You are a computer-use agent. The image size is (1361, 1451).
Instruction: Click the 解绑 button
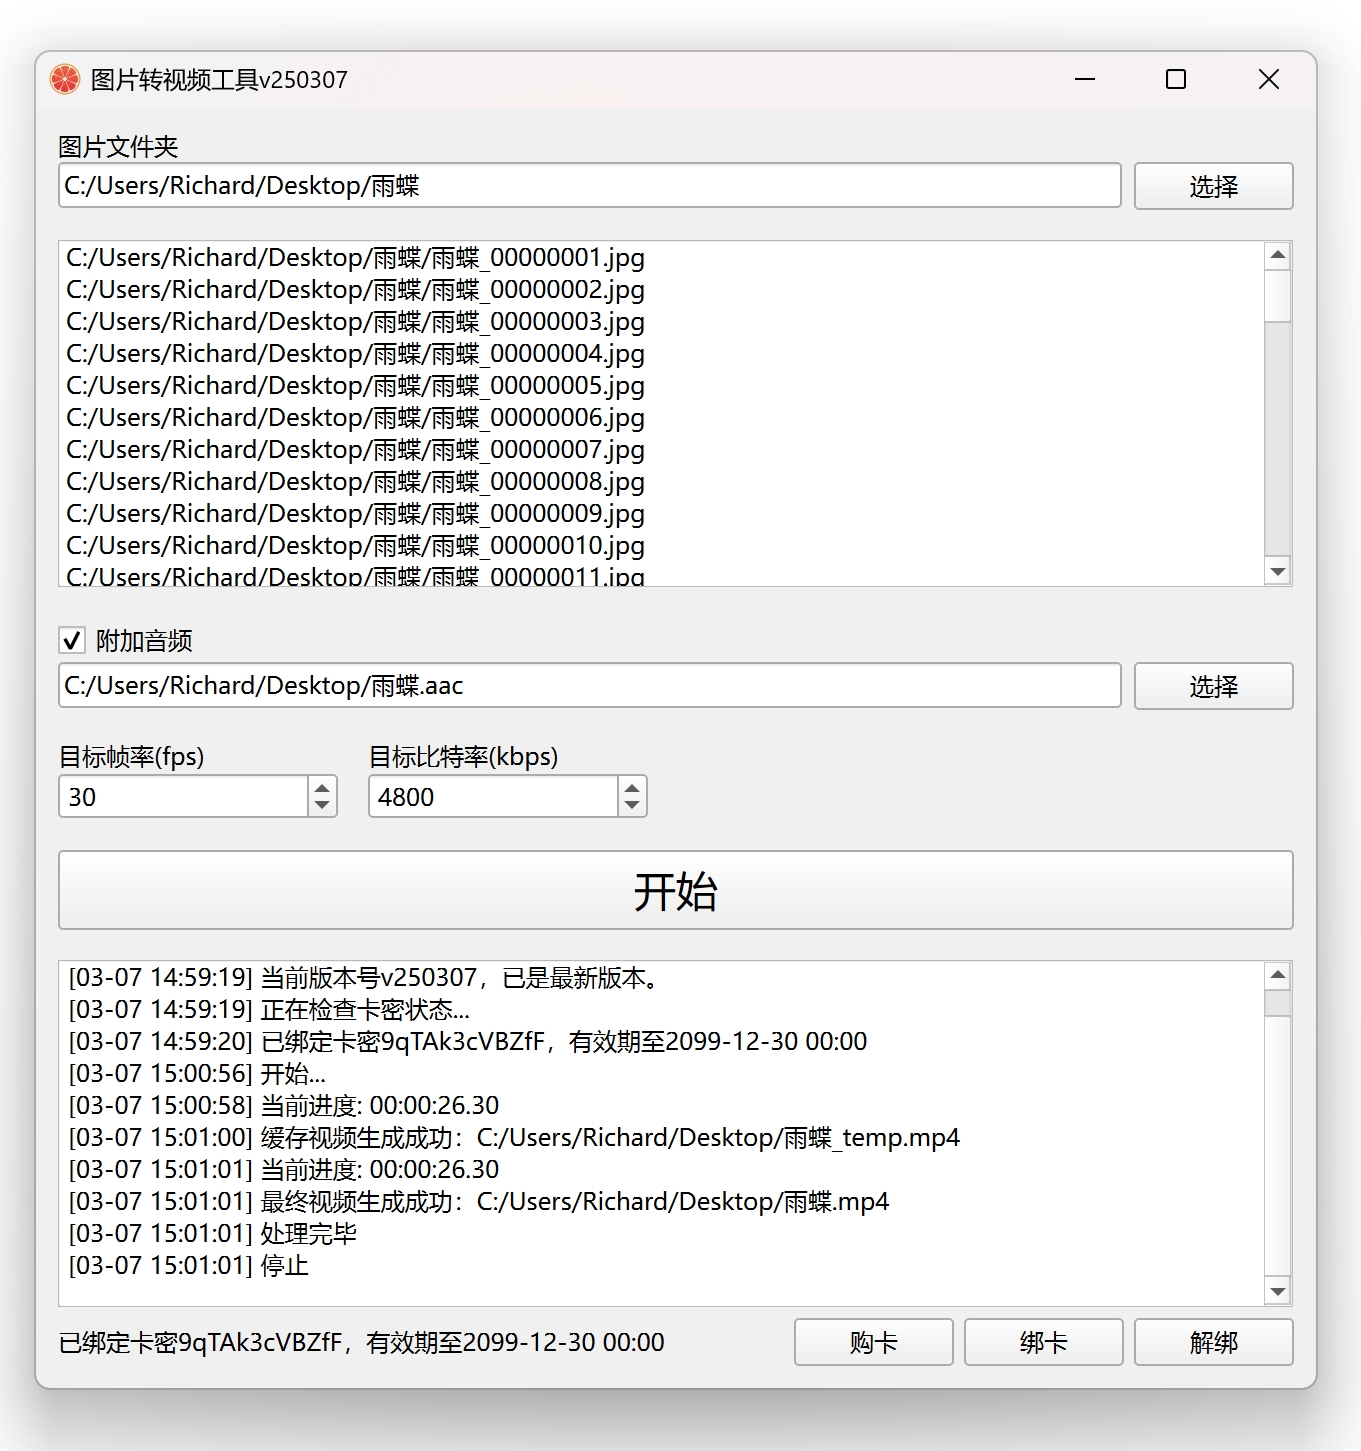(1213, 1342)
